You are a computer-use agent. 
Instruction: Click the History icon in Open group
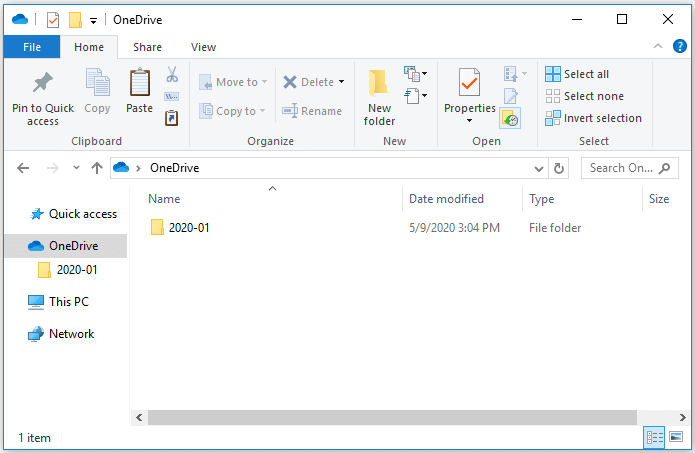tap(510, 118)
